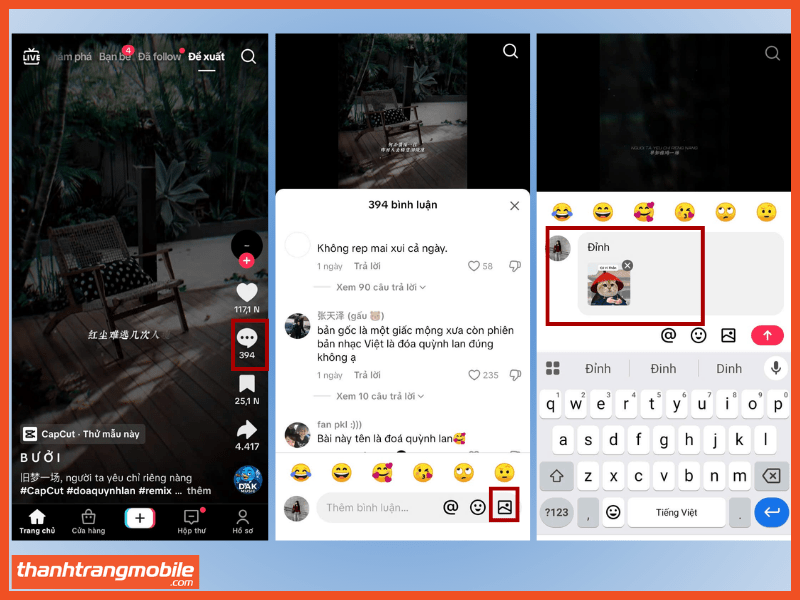Toggle the keyboard shift key
The width and height of the screenshot is (800, 600).
point(556,476)
